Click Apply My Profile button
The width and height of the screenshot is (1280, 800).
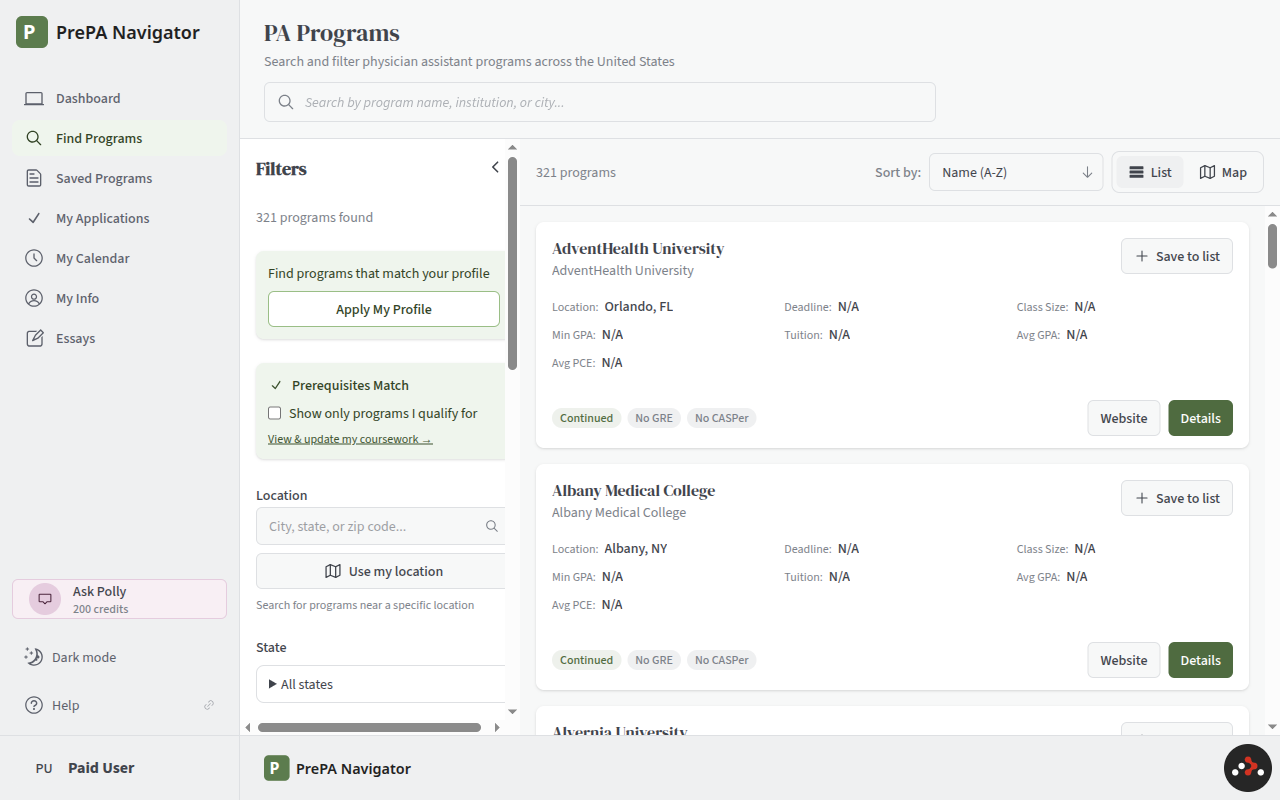click(x=384, y=309)
